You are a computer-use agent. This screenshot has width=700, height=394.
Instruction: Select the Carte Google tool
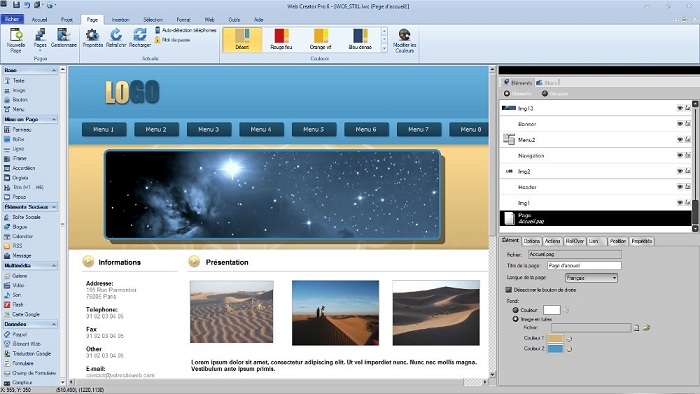click(22, 315)
